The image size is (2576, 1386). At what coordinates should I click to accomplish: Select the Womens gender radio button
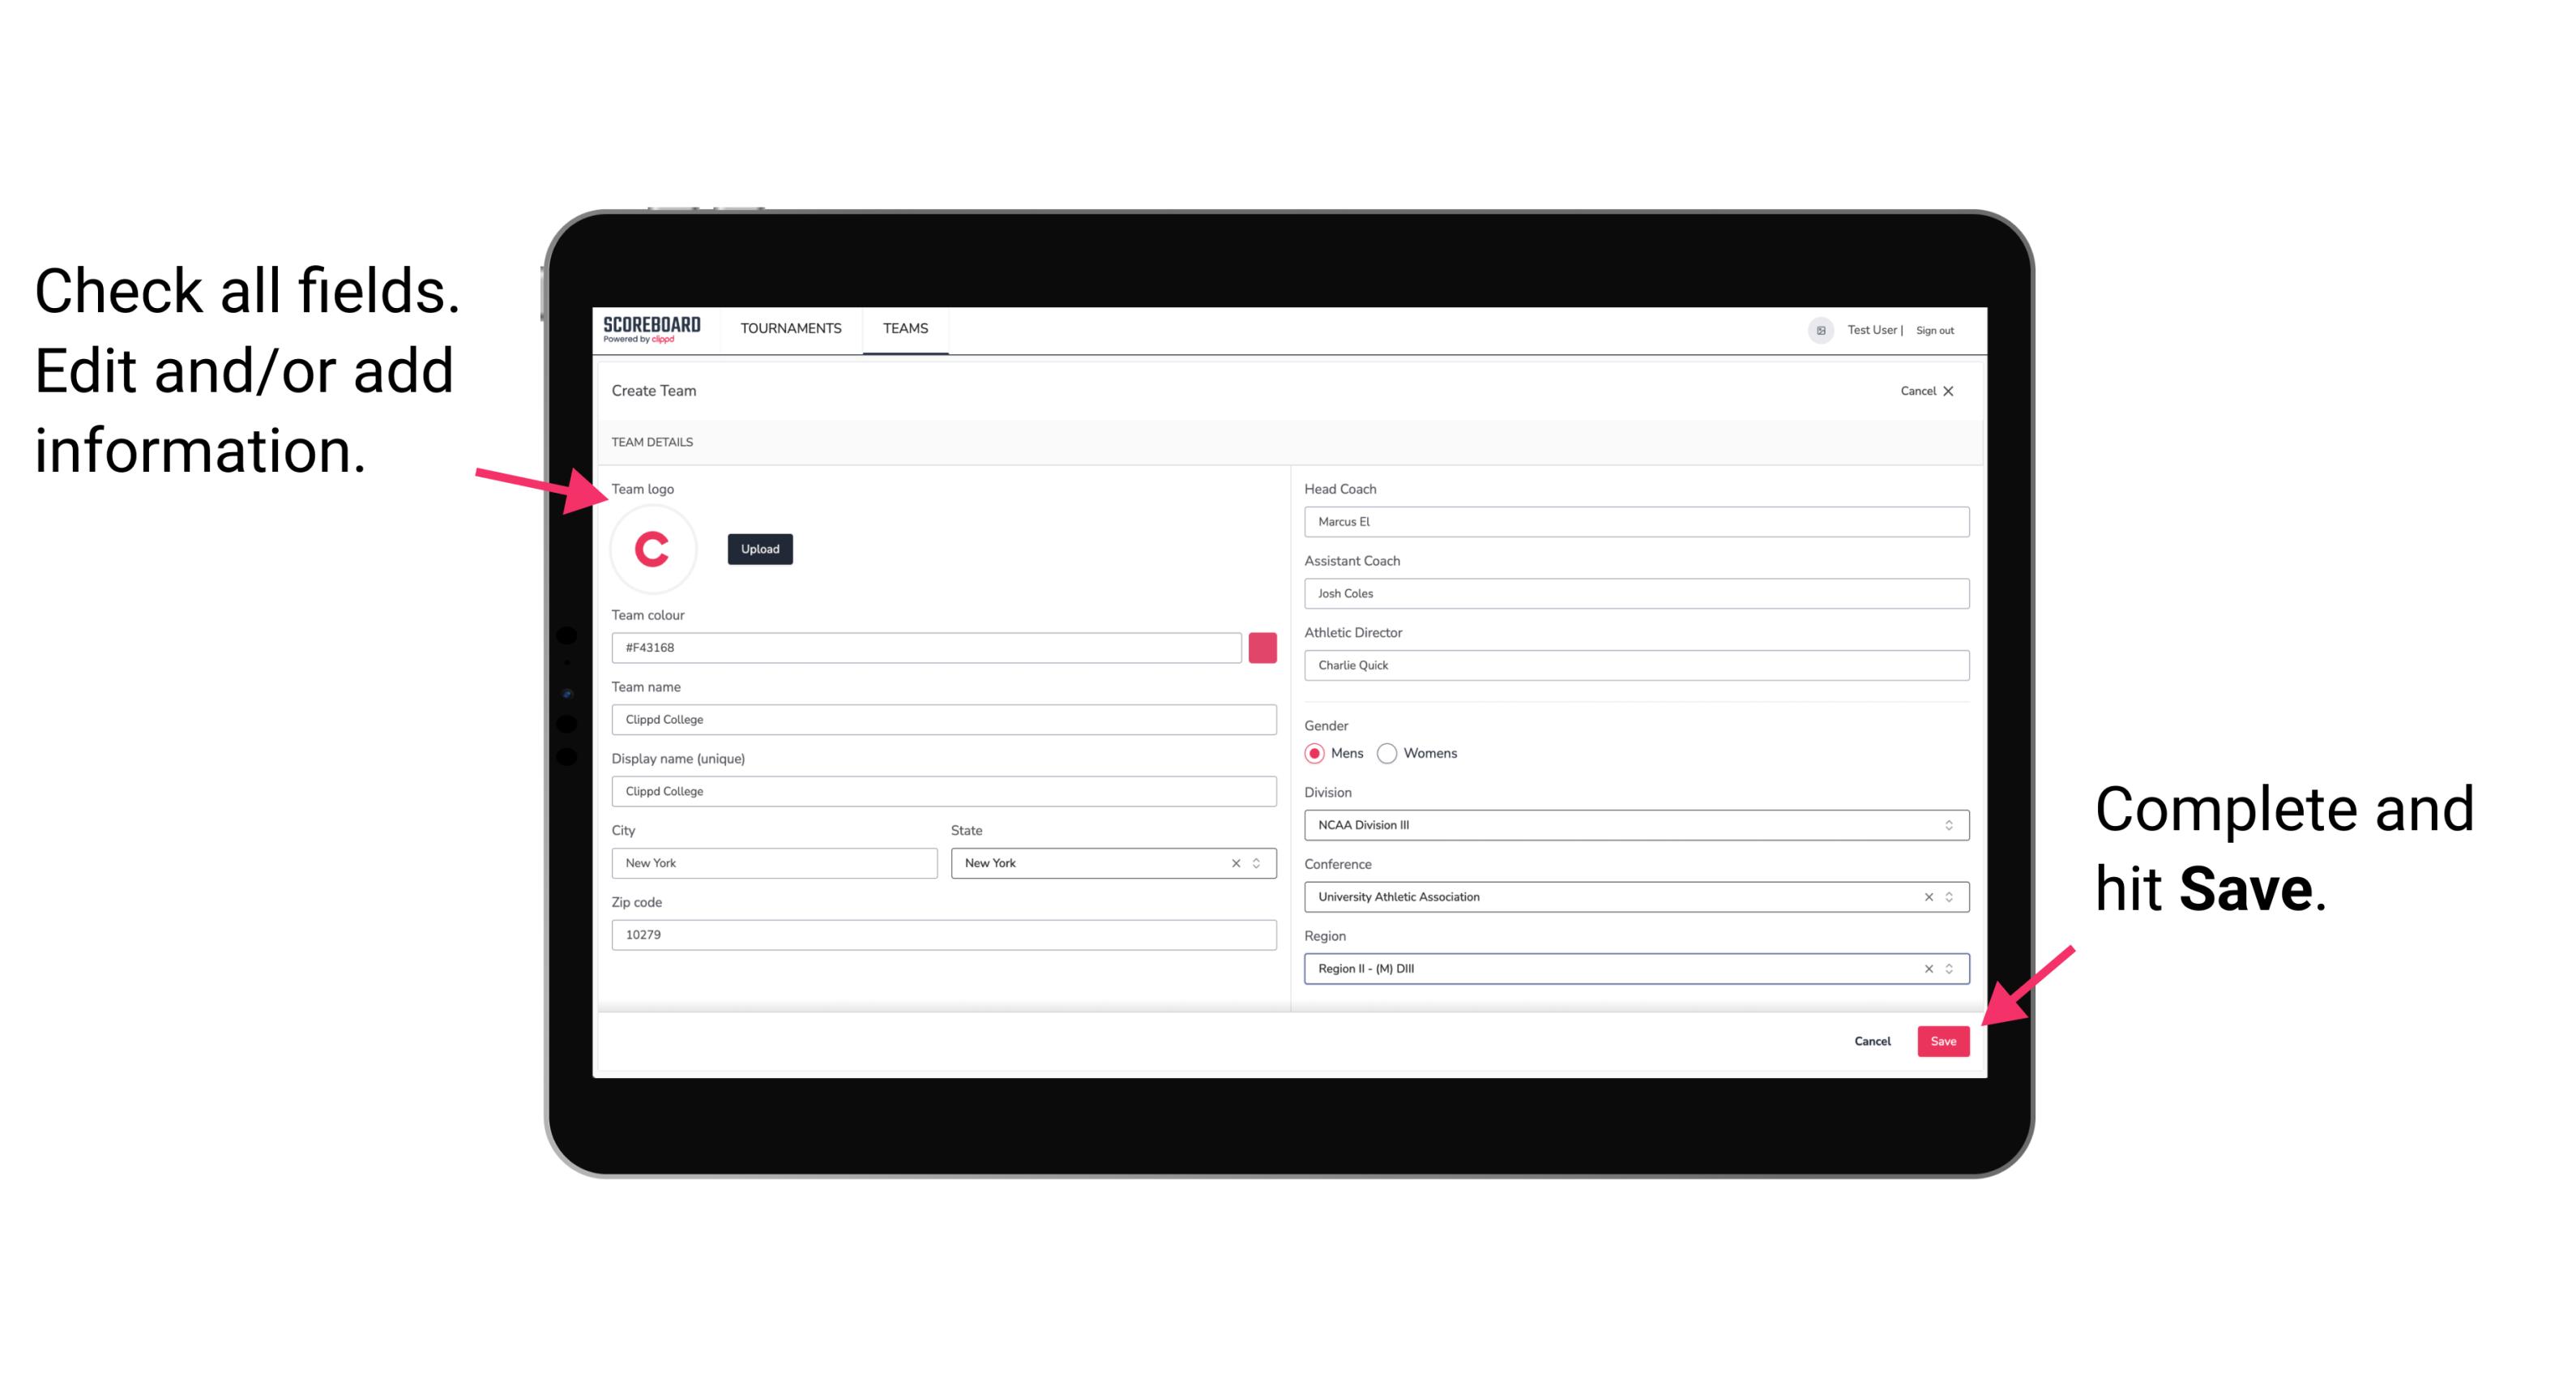(1392, 753)
